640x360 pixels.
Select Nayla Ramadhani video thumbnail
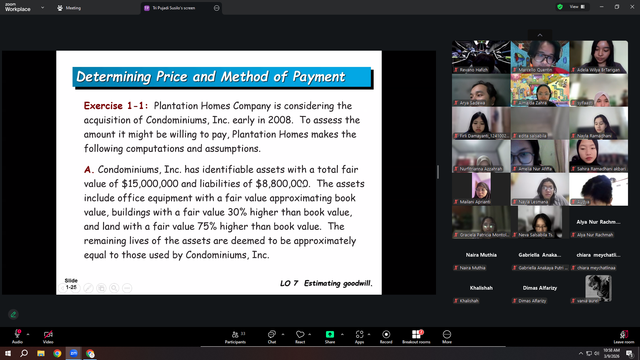tap(599, 123)
